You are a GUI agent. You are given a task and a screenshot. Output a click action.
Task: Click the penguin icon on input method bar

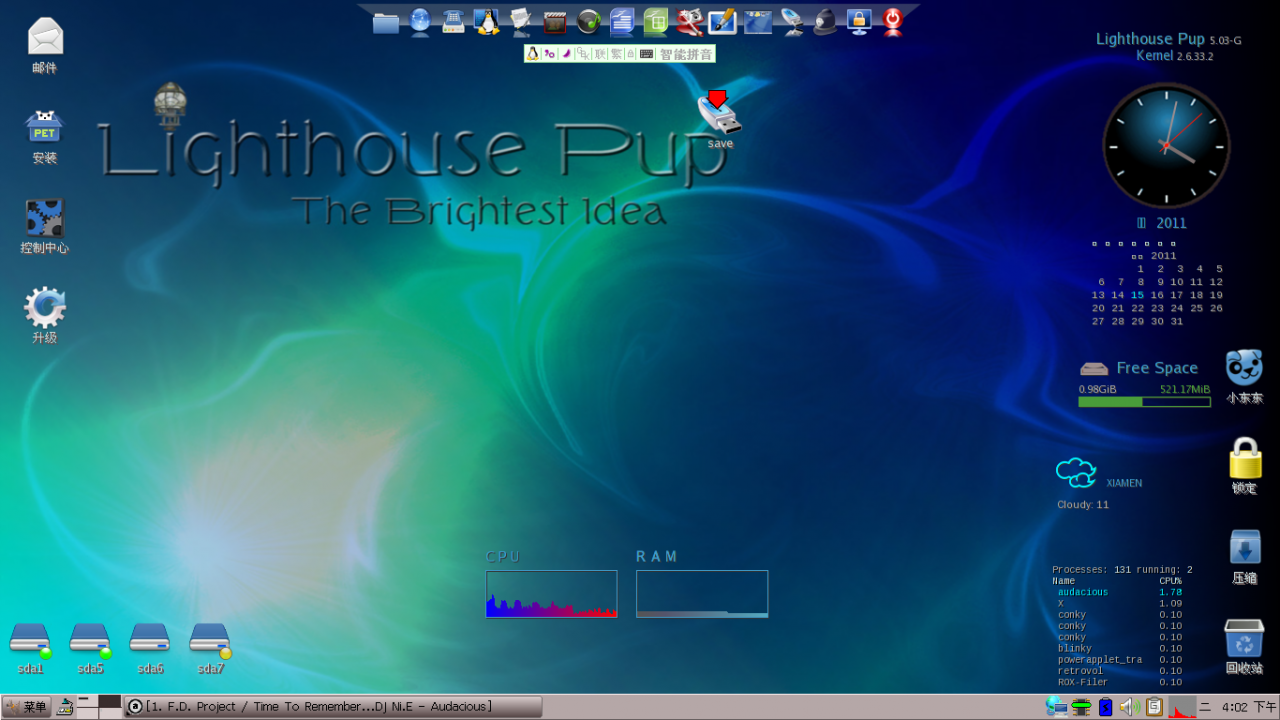tap(533, 54)
